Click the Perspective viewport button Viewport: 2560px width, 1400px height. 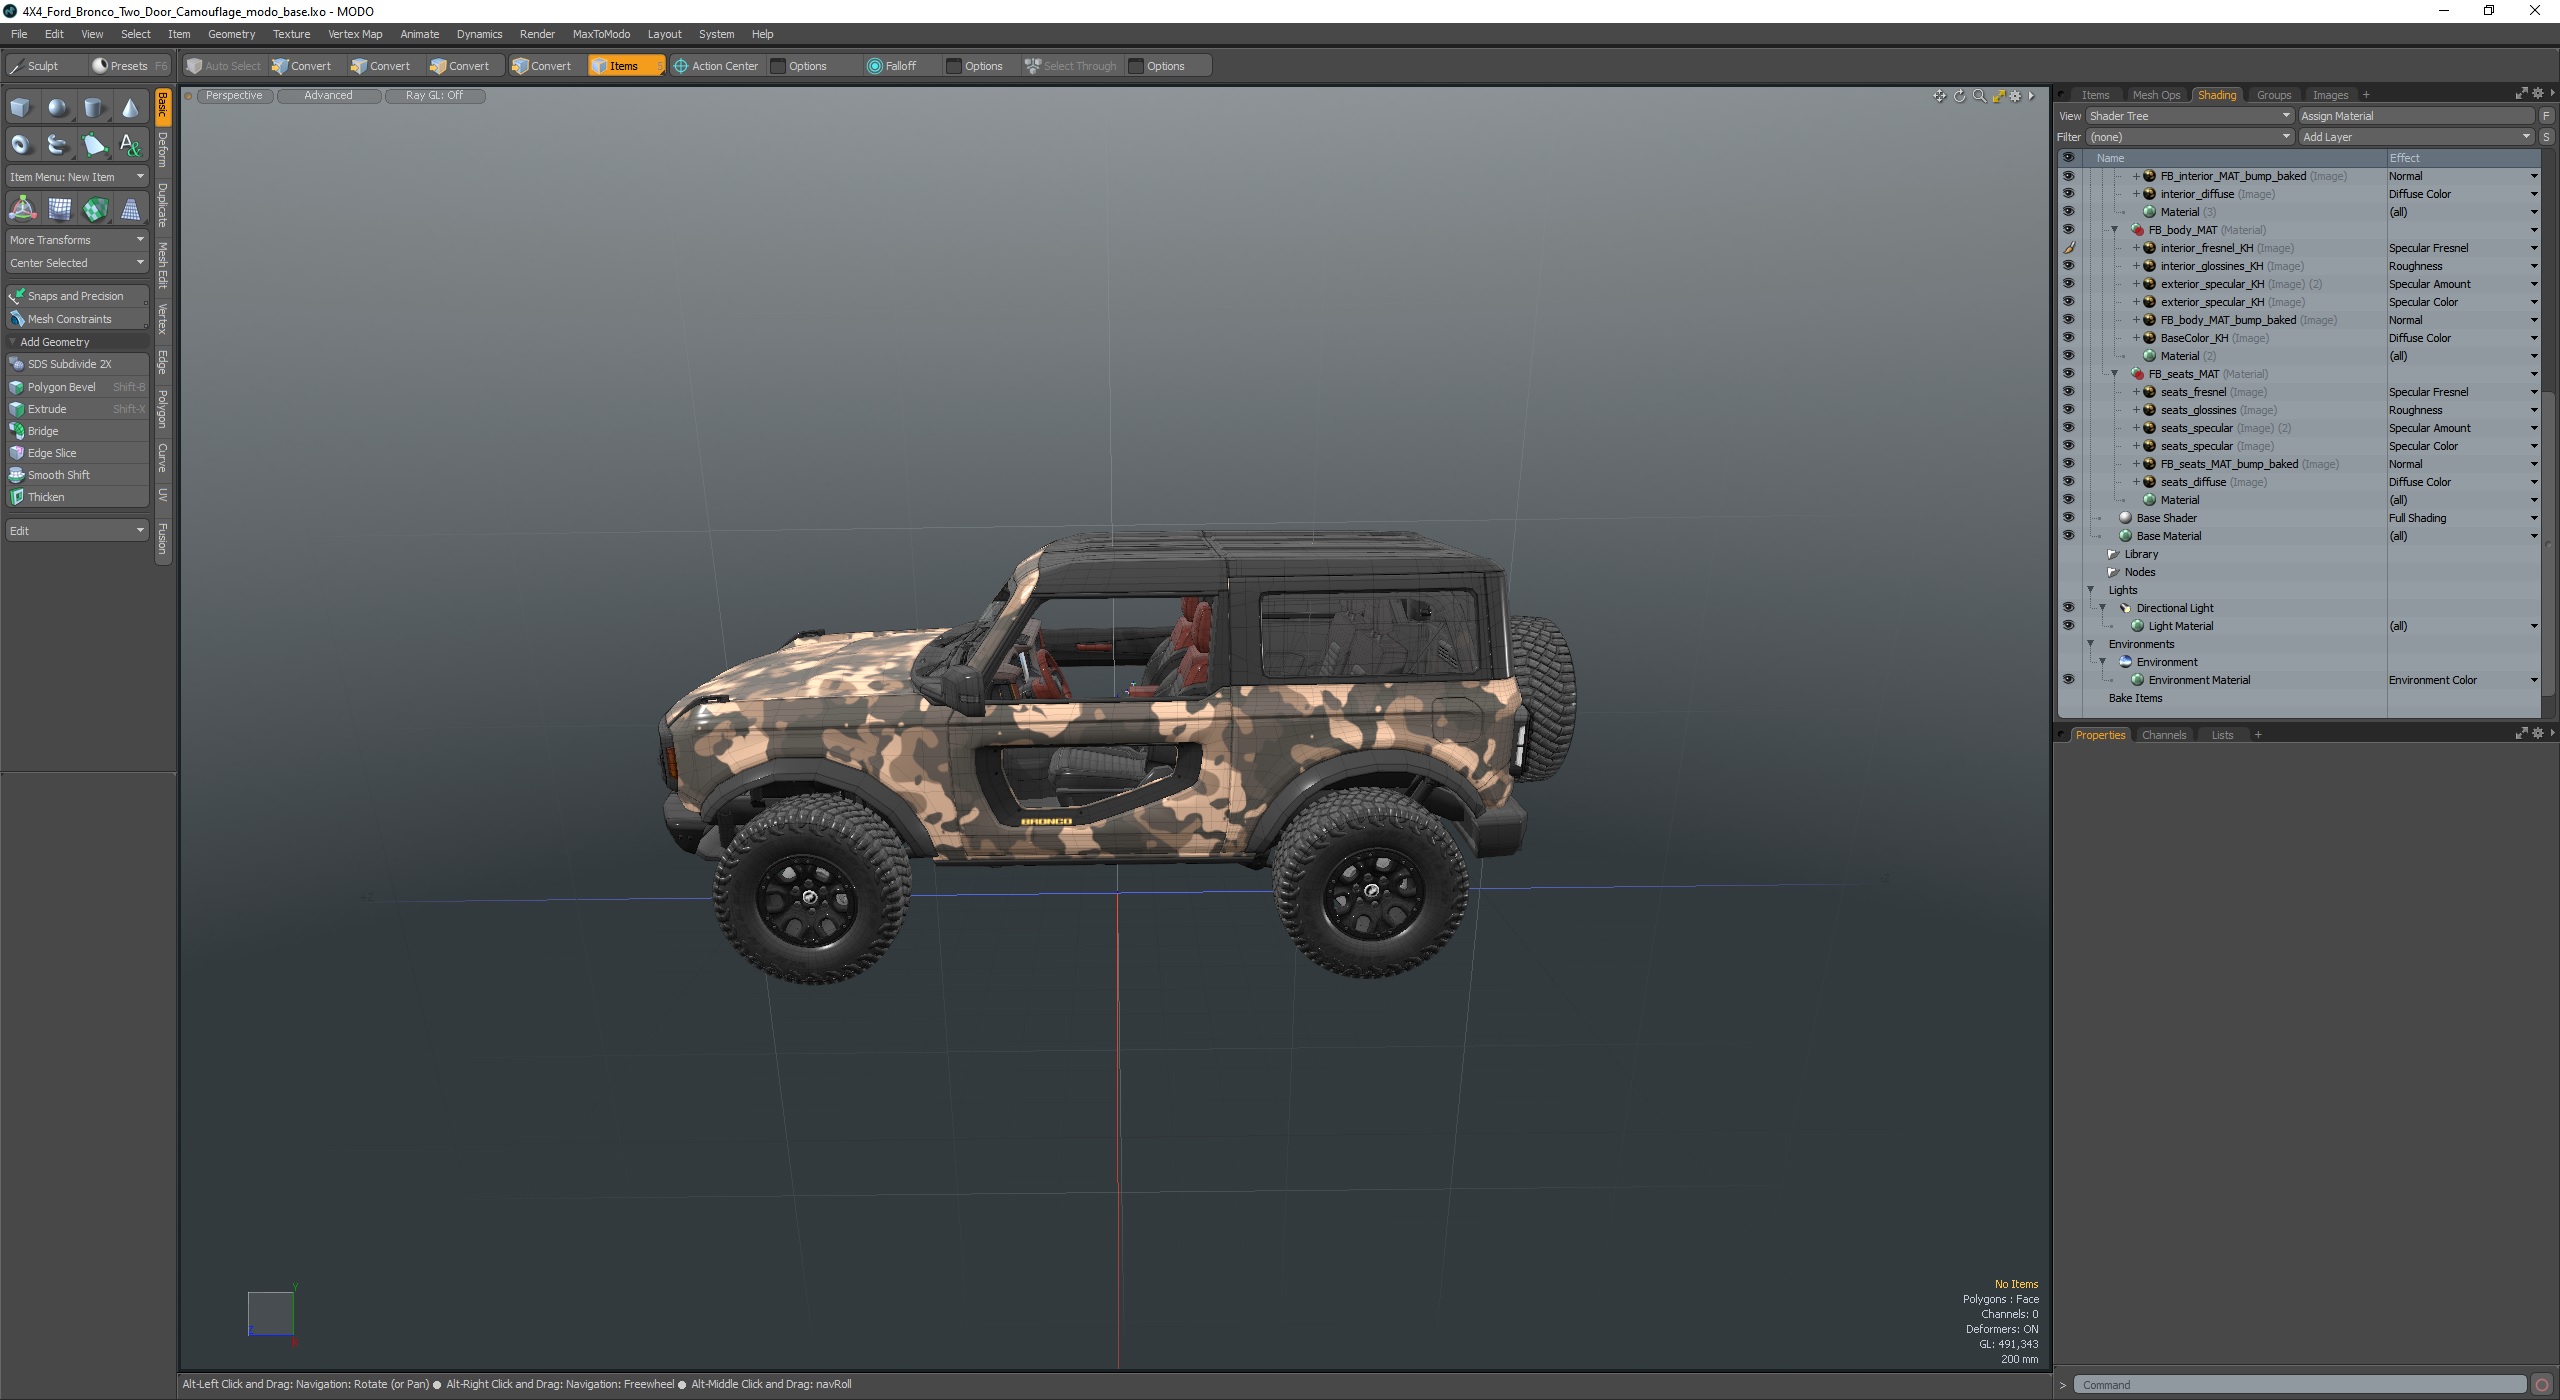pos(234,96)
